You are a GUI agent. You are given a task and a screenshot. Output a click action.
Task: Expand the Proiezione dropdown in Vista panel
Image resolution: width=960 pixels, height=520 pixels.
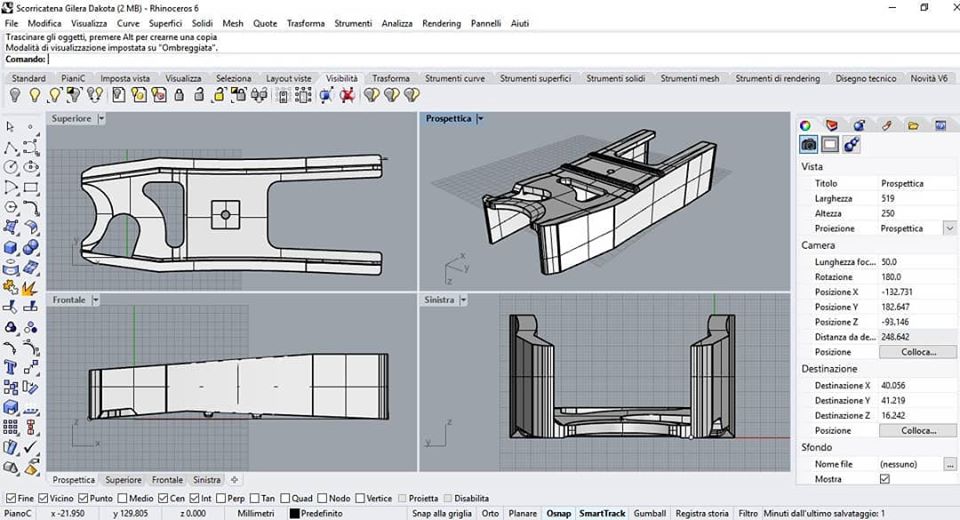[x=949, y=228]
